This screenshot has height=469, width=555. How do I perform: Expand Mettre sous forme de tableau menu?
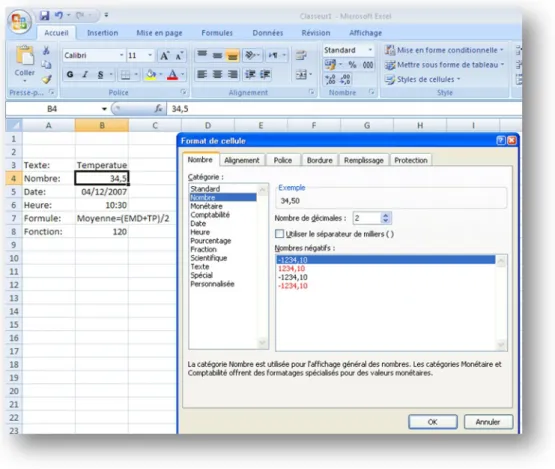pos(444,65)
